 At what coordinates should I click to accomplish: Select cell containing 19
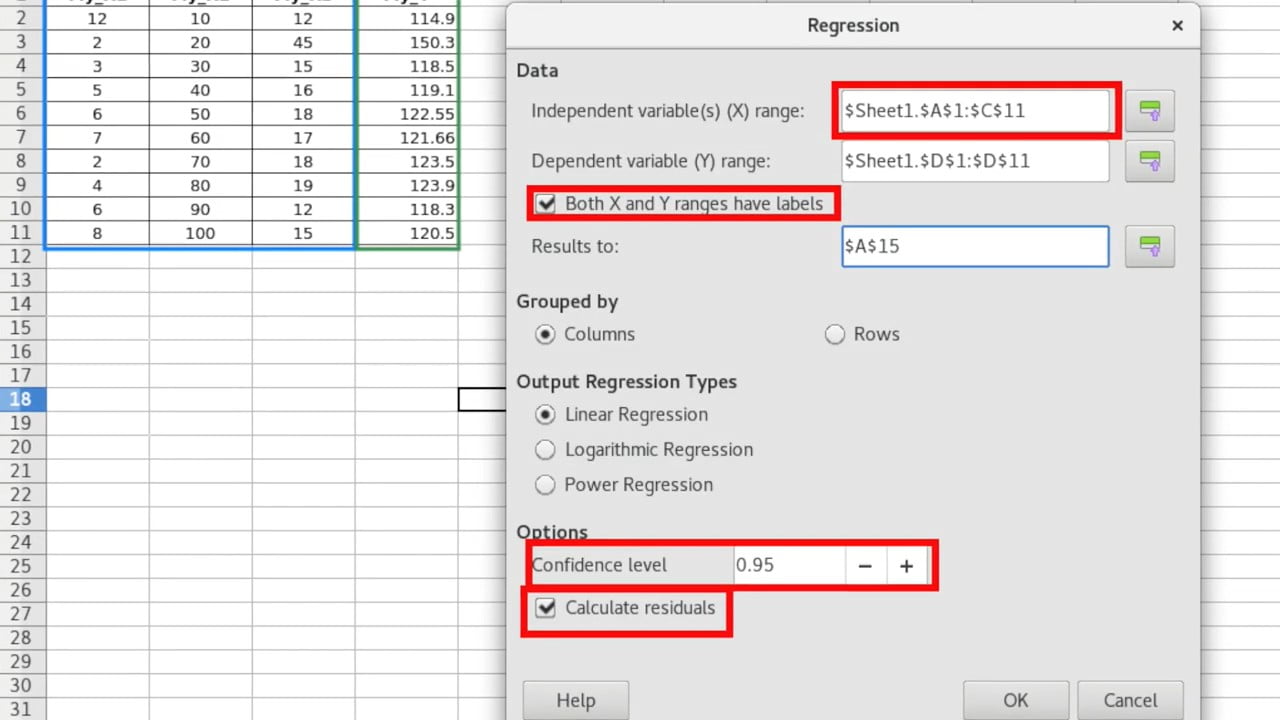[304, 185]
